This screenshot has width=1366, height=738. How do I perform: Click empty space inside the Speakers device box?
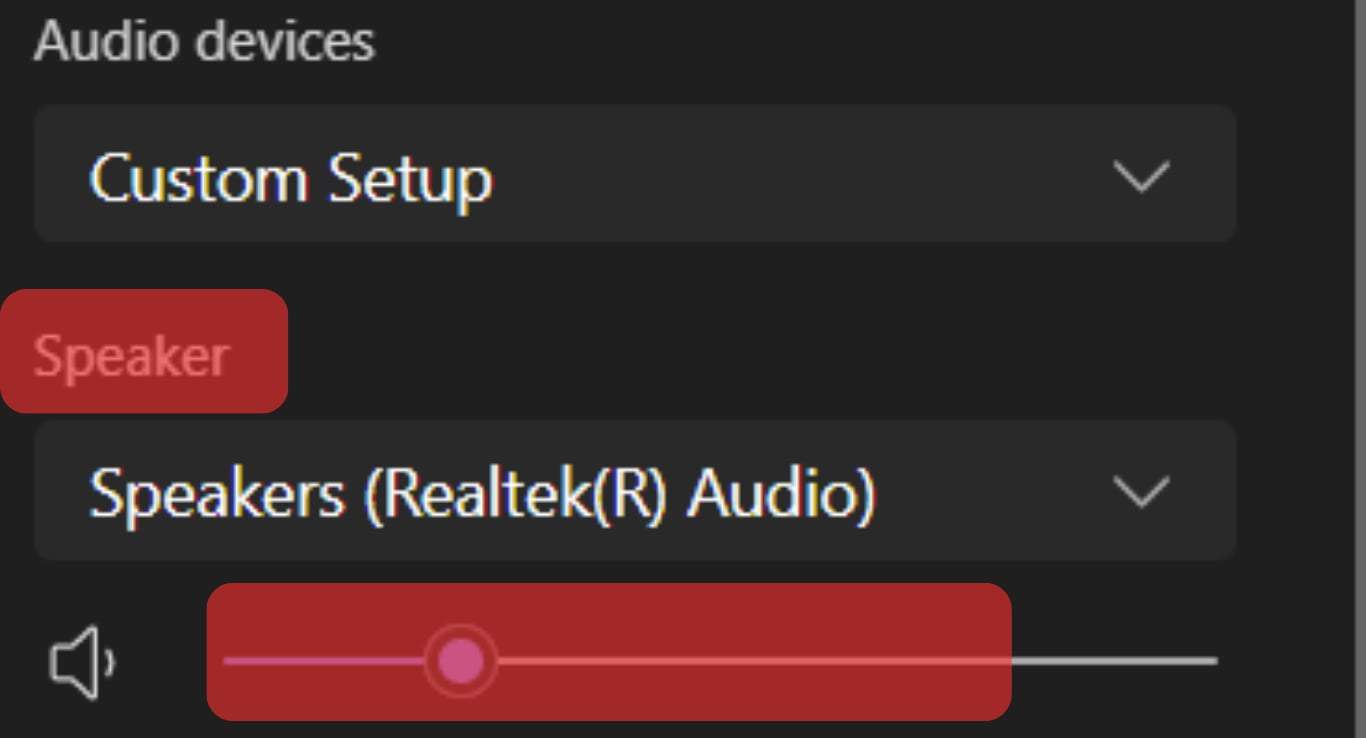[x=990, y=490]
